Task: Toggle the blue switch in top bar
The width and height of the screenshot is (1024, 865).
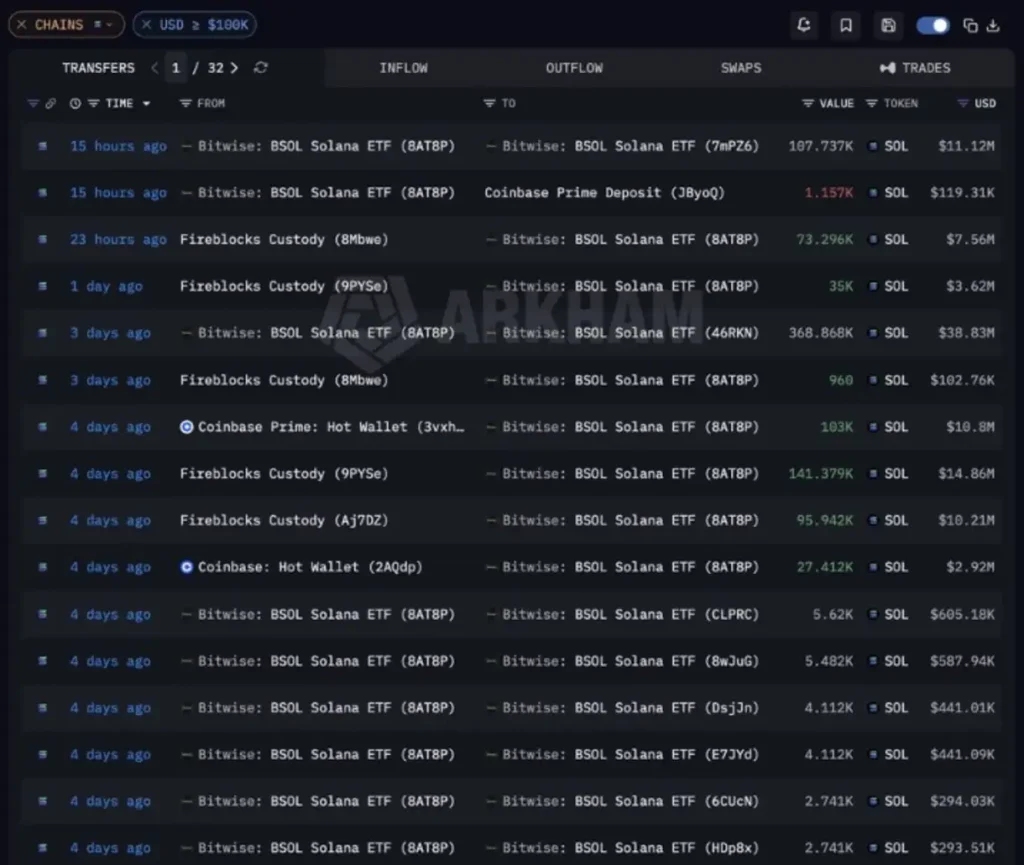Action: pyautogui.click(x=933, y=25)
